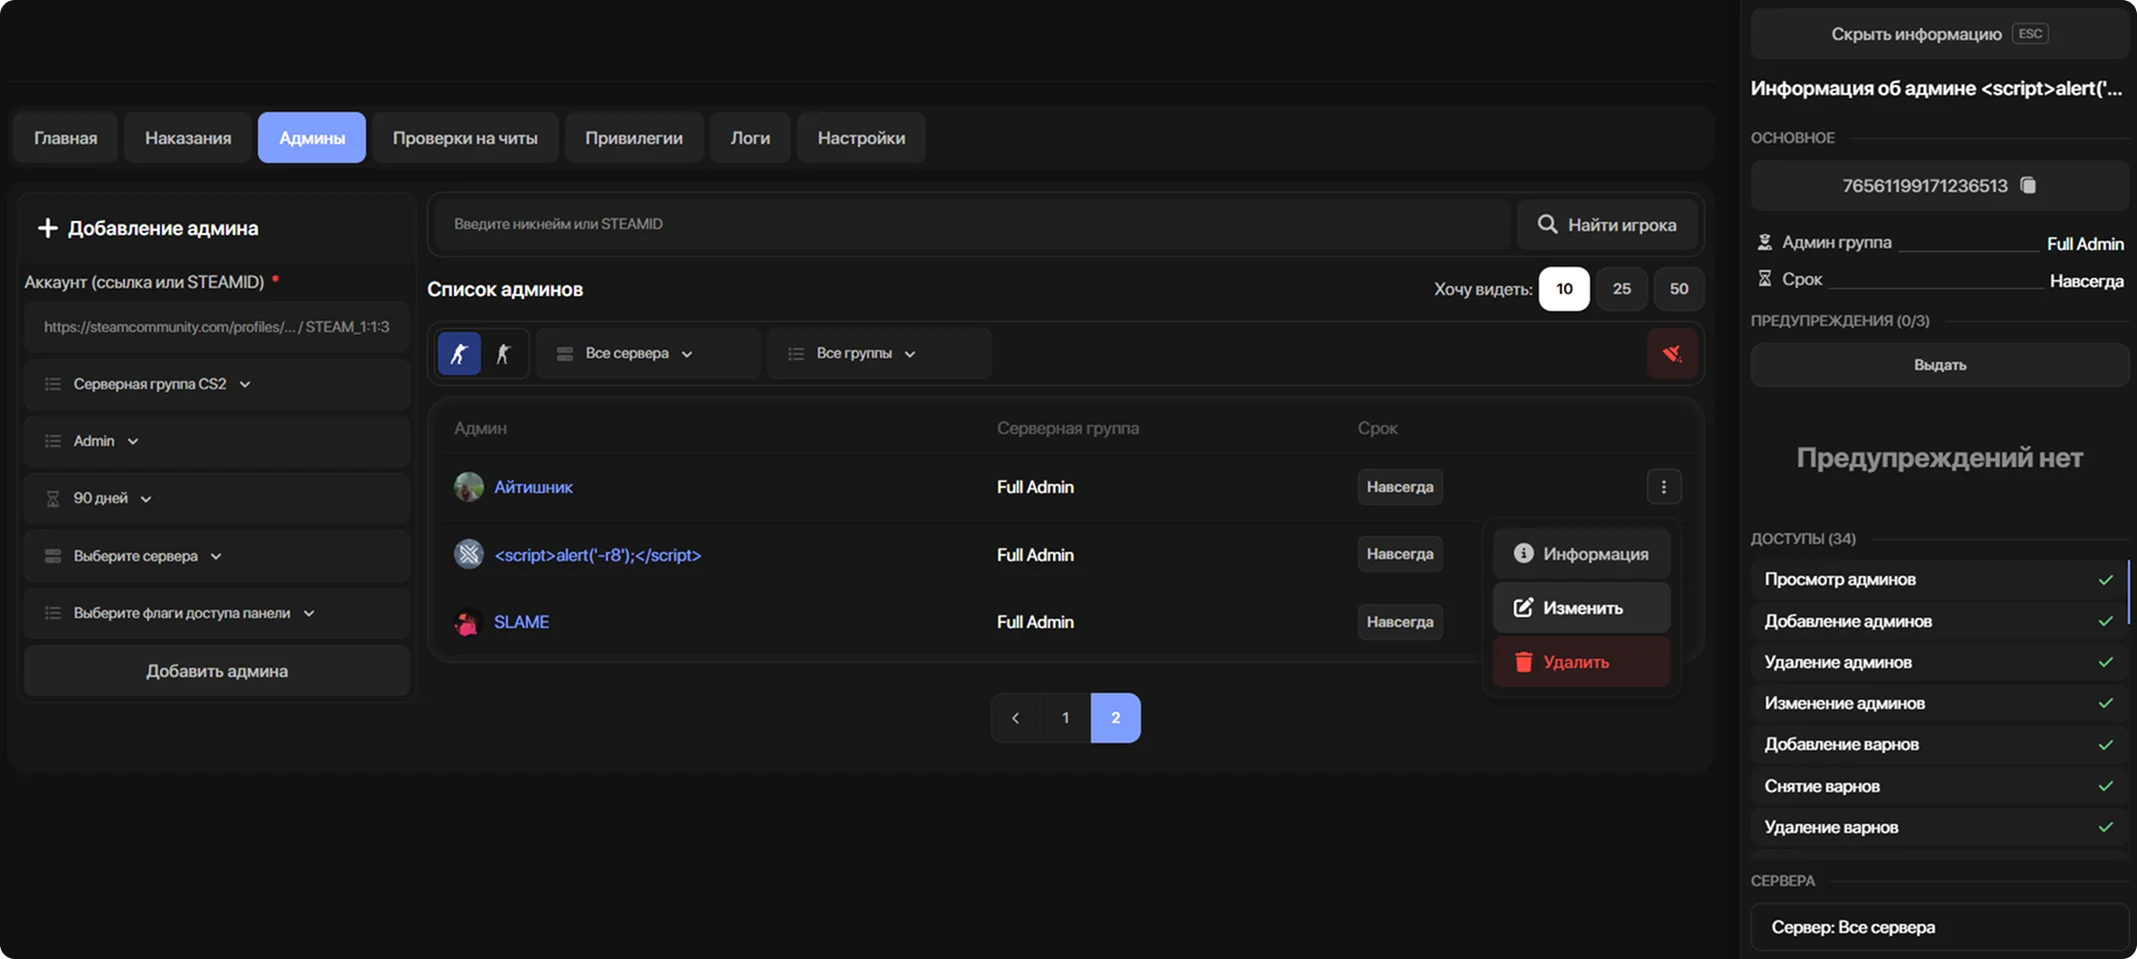Show 50 admins per page
2137x959 pixels.
[1679, 289]
